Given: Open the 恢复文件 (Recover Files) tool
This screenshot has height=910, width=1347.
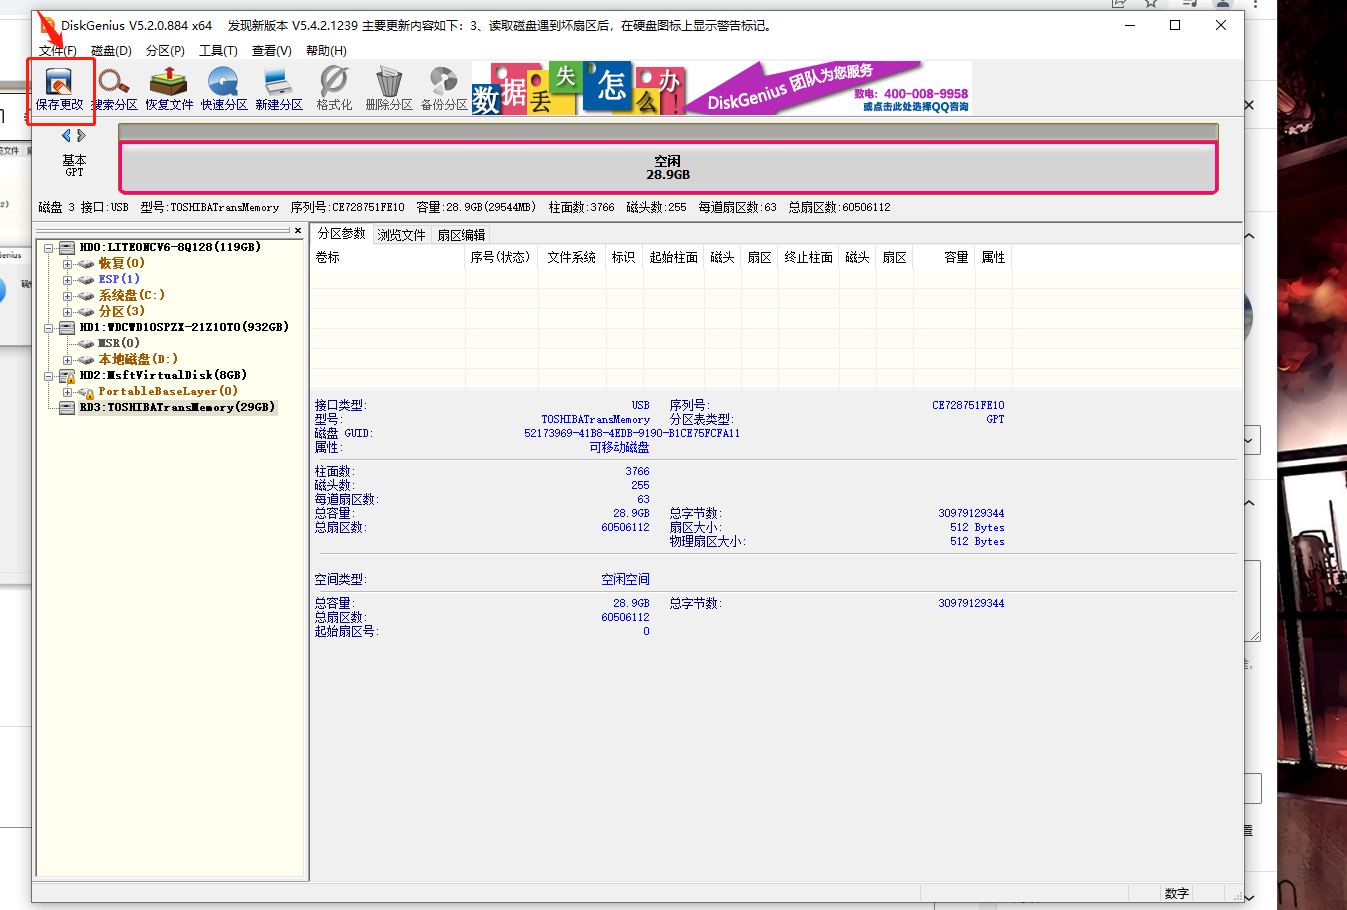Looking at the screenshot, I should click(169, 88).
